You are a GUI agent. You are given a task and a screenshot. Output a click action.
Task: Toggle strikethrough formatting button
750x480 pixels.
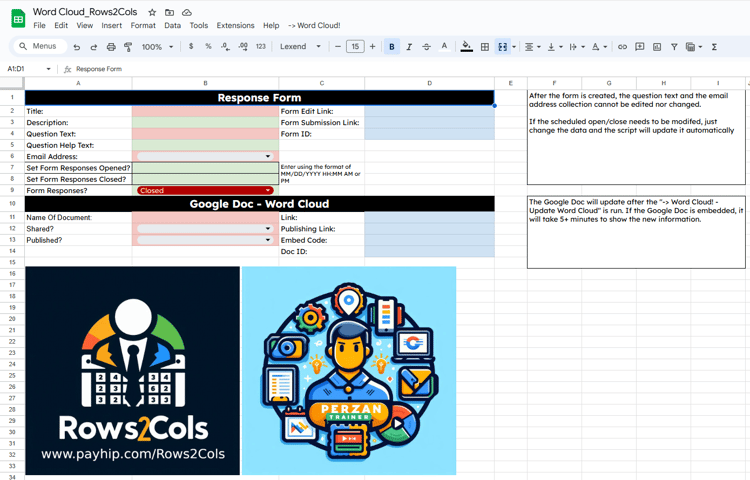tap(426, 47)
